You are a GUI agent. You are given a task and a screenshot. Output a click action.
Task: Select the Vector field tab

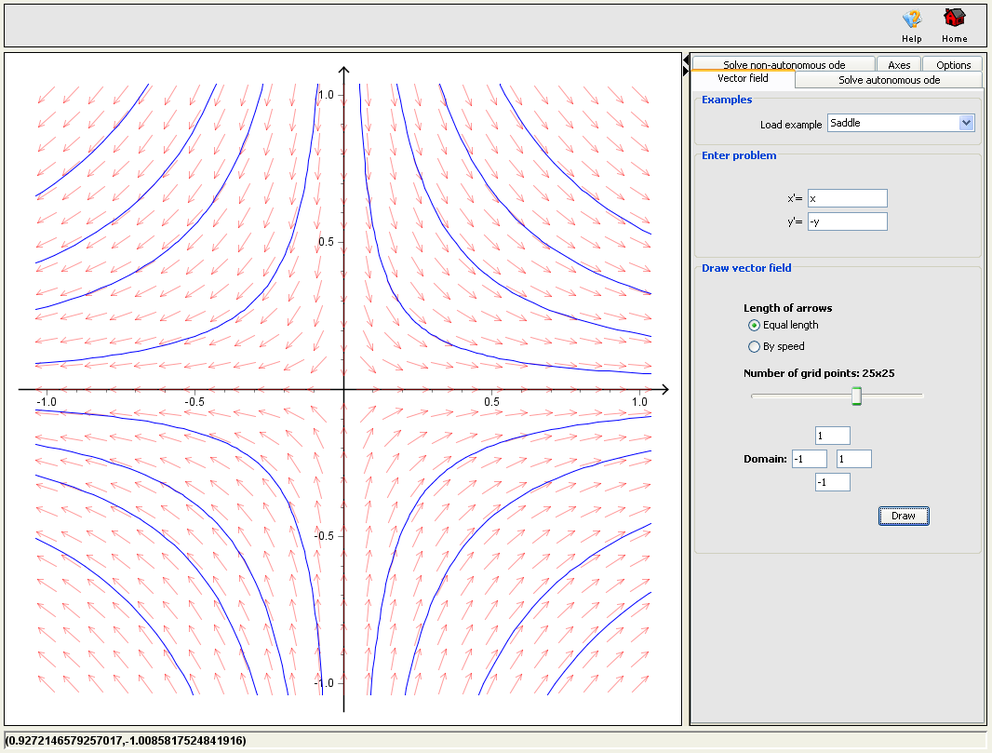pos(743,78)
